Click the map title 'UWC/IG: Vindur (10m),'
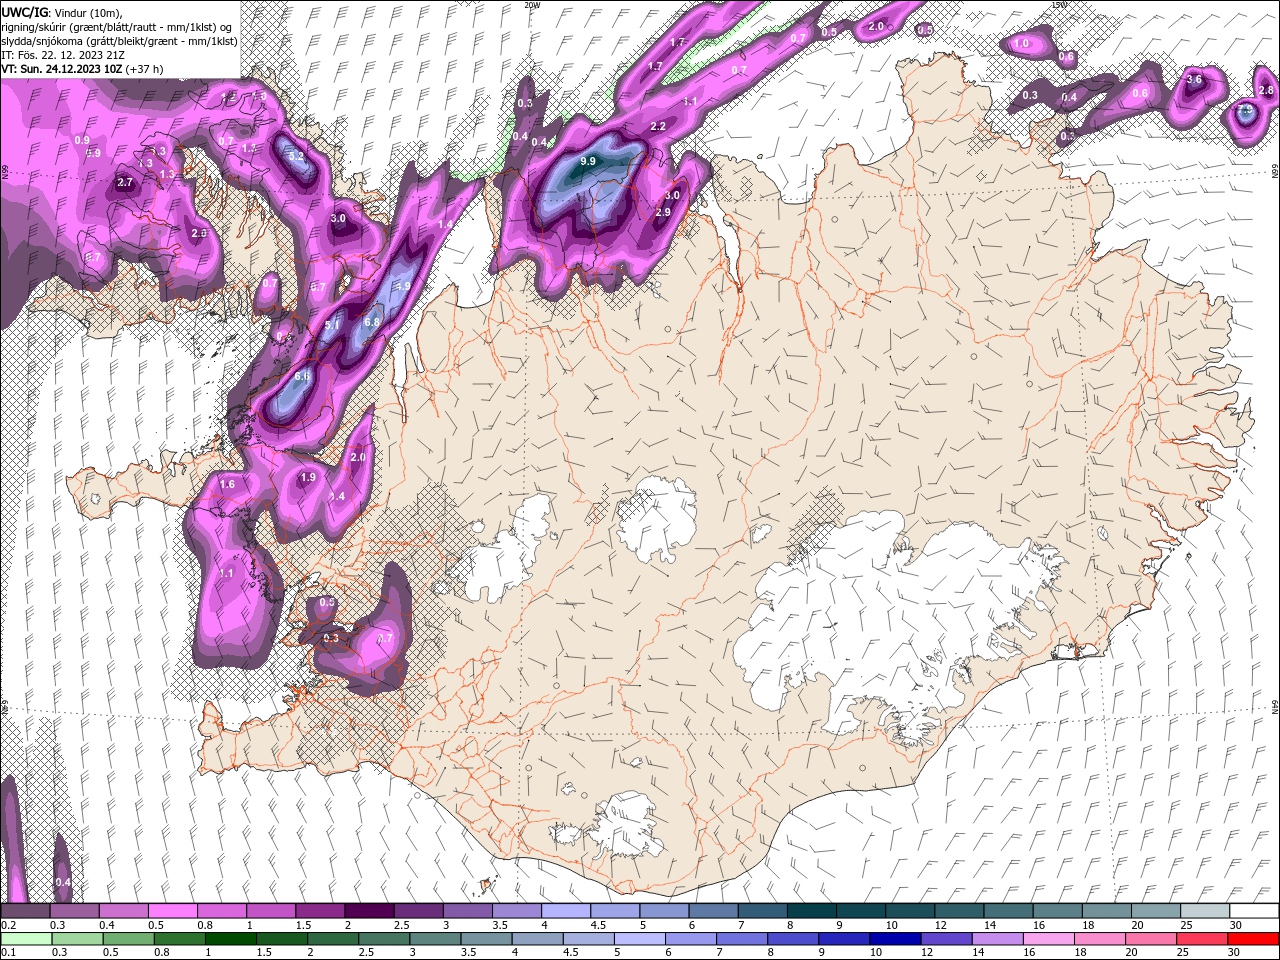The width and height of the screenshot is (1280, 960). (61, 12)
